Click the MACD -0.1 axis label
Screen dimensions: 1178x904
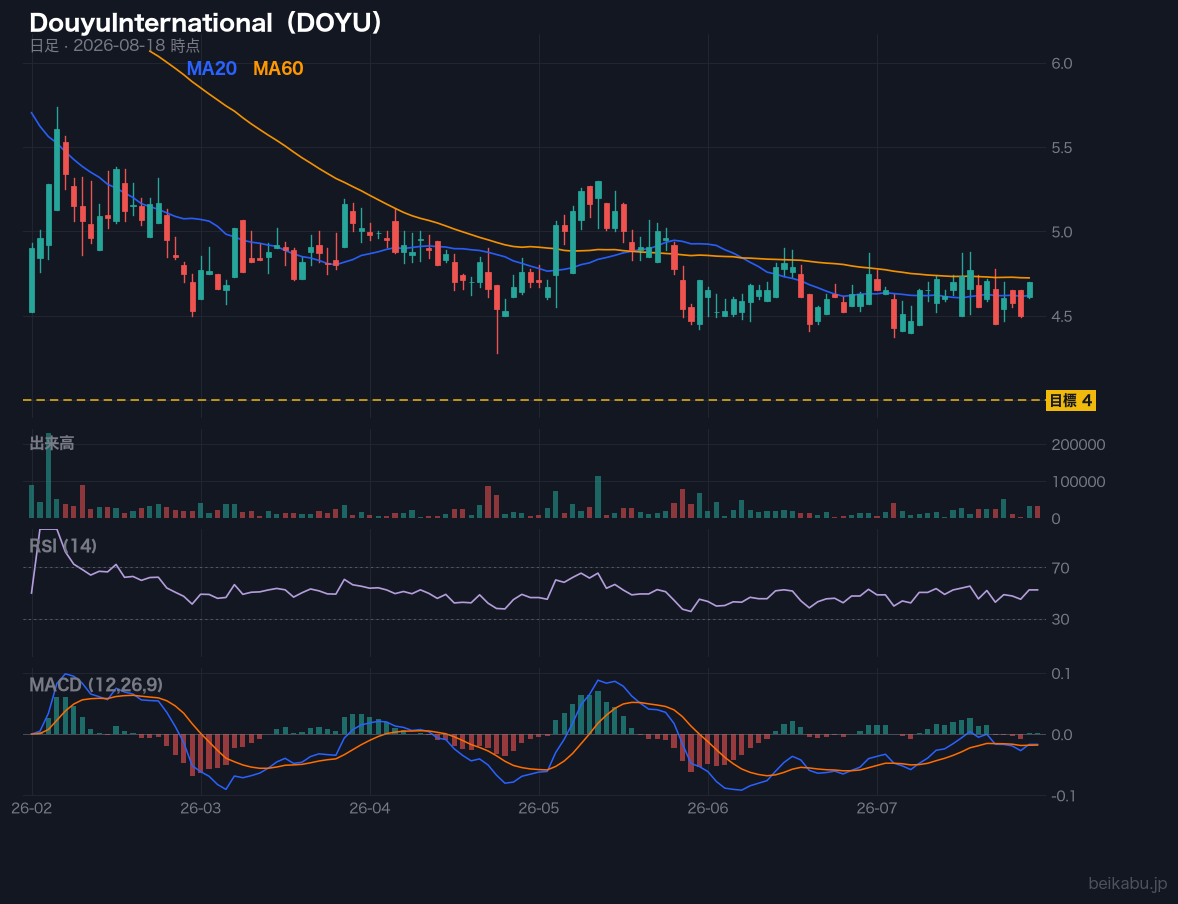[x=1065, y=796]
